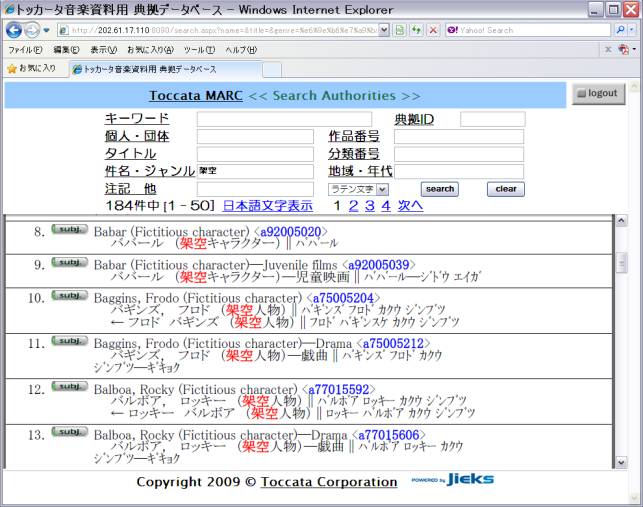Click the 典拠ID input field
The width and height of the screenshot is (643, 507).
coord(493,119)
